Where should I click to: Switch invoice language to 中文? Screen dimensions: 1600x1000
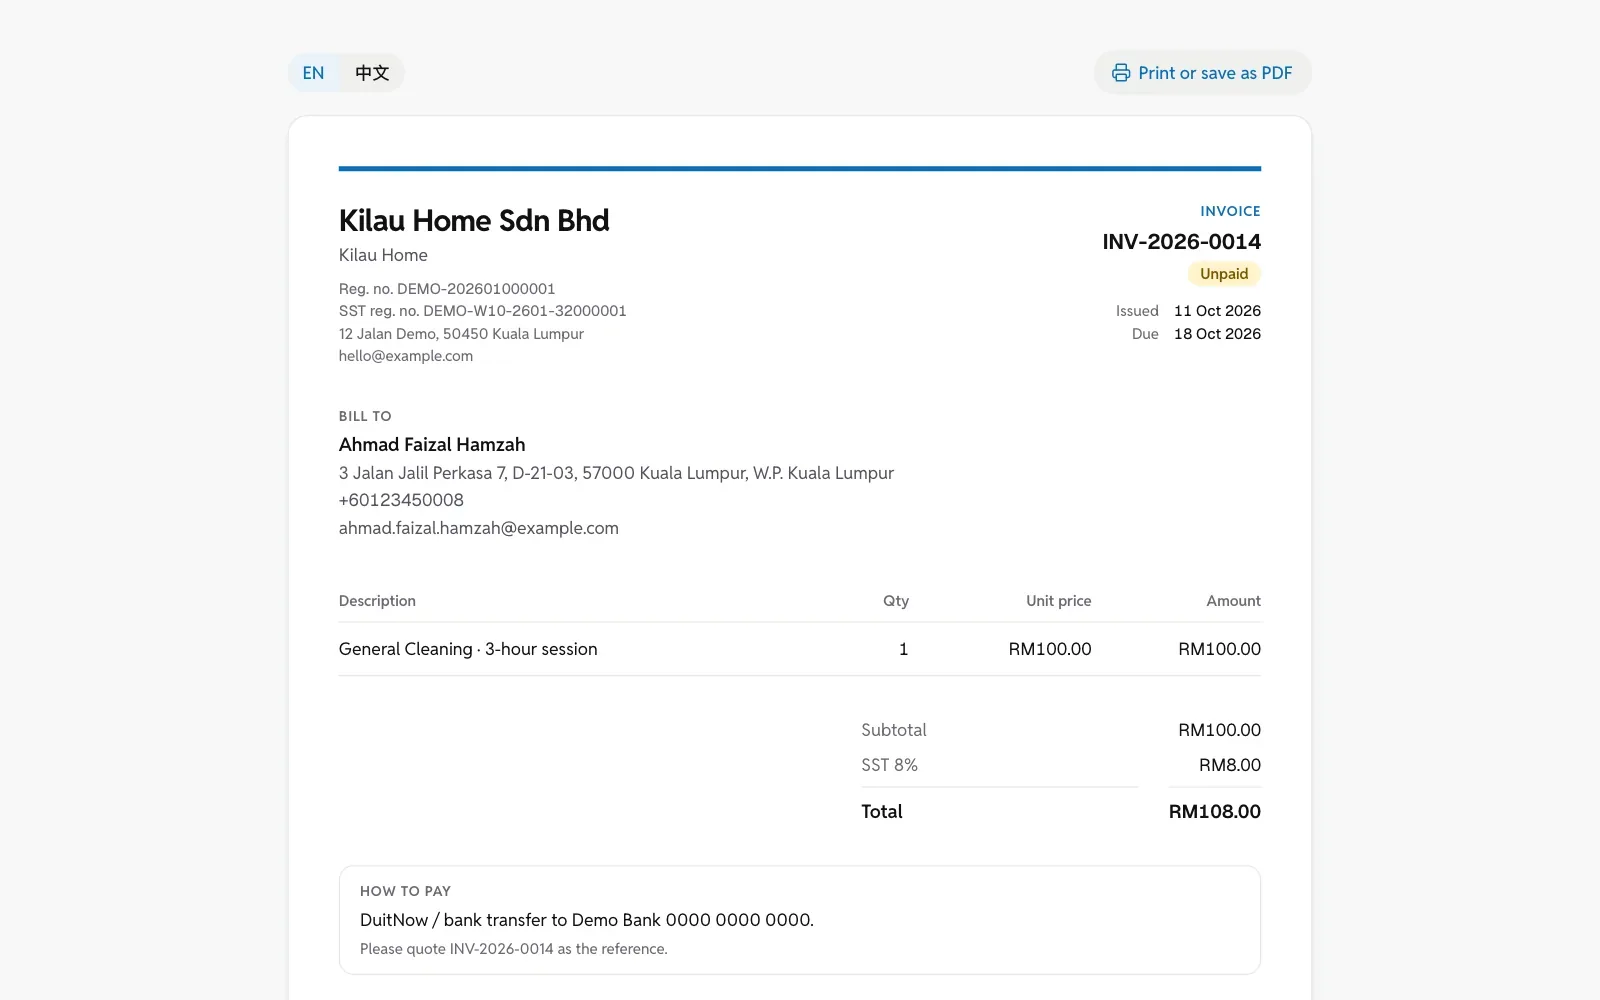(372, 73)
